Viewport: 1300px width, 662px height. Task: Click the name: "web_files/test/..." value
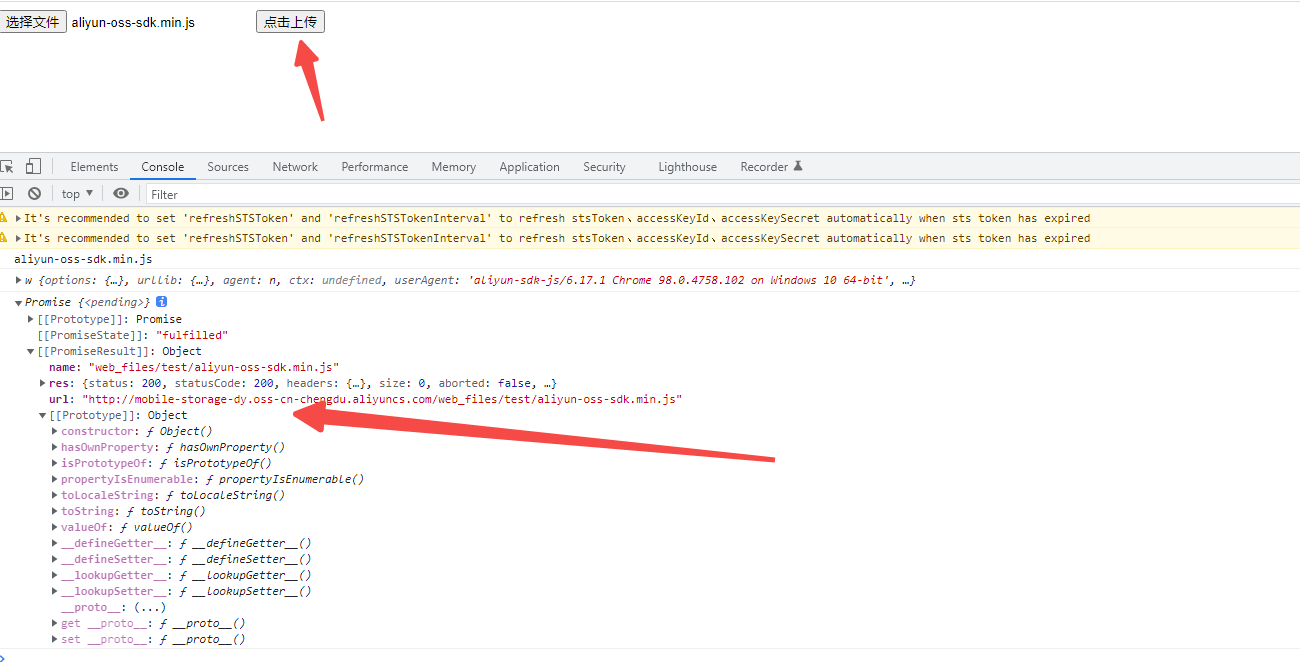(214, 367)
